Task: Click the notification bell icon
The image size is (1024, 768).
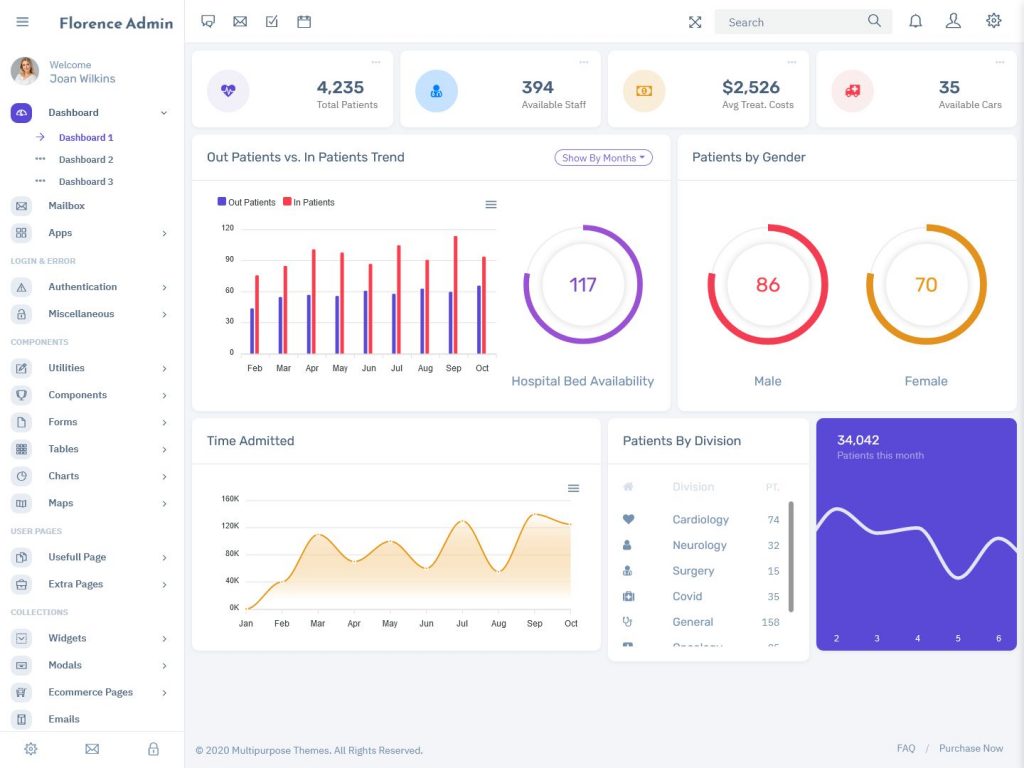Action: pyautogui.click(x=915, y=20)
